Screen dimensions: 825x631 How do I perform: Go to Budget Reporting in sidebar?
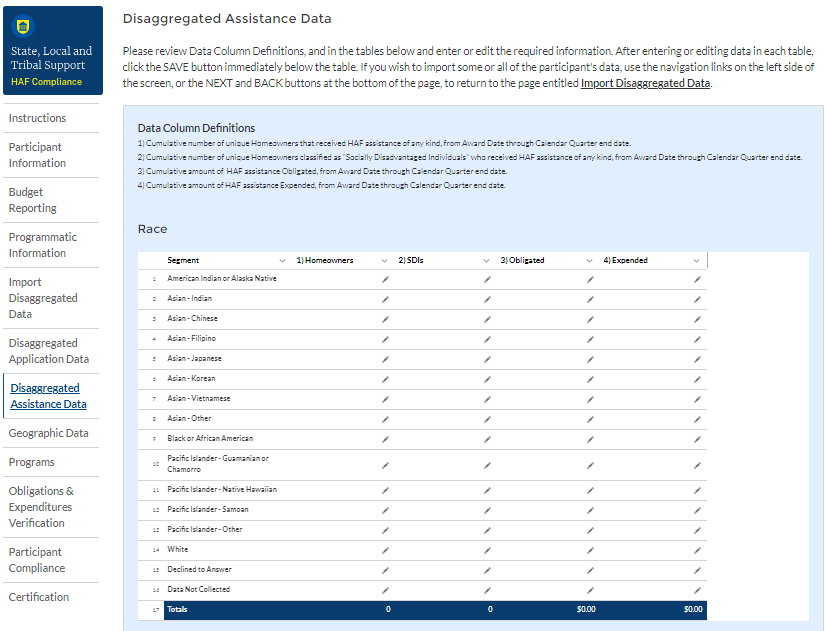click(33, 200)
